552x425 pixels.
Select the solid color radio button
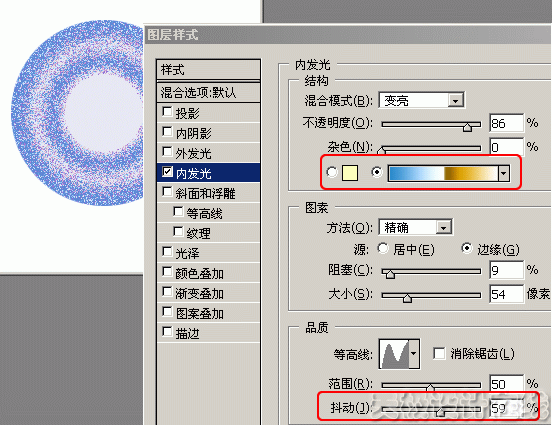point(332,172)
